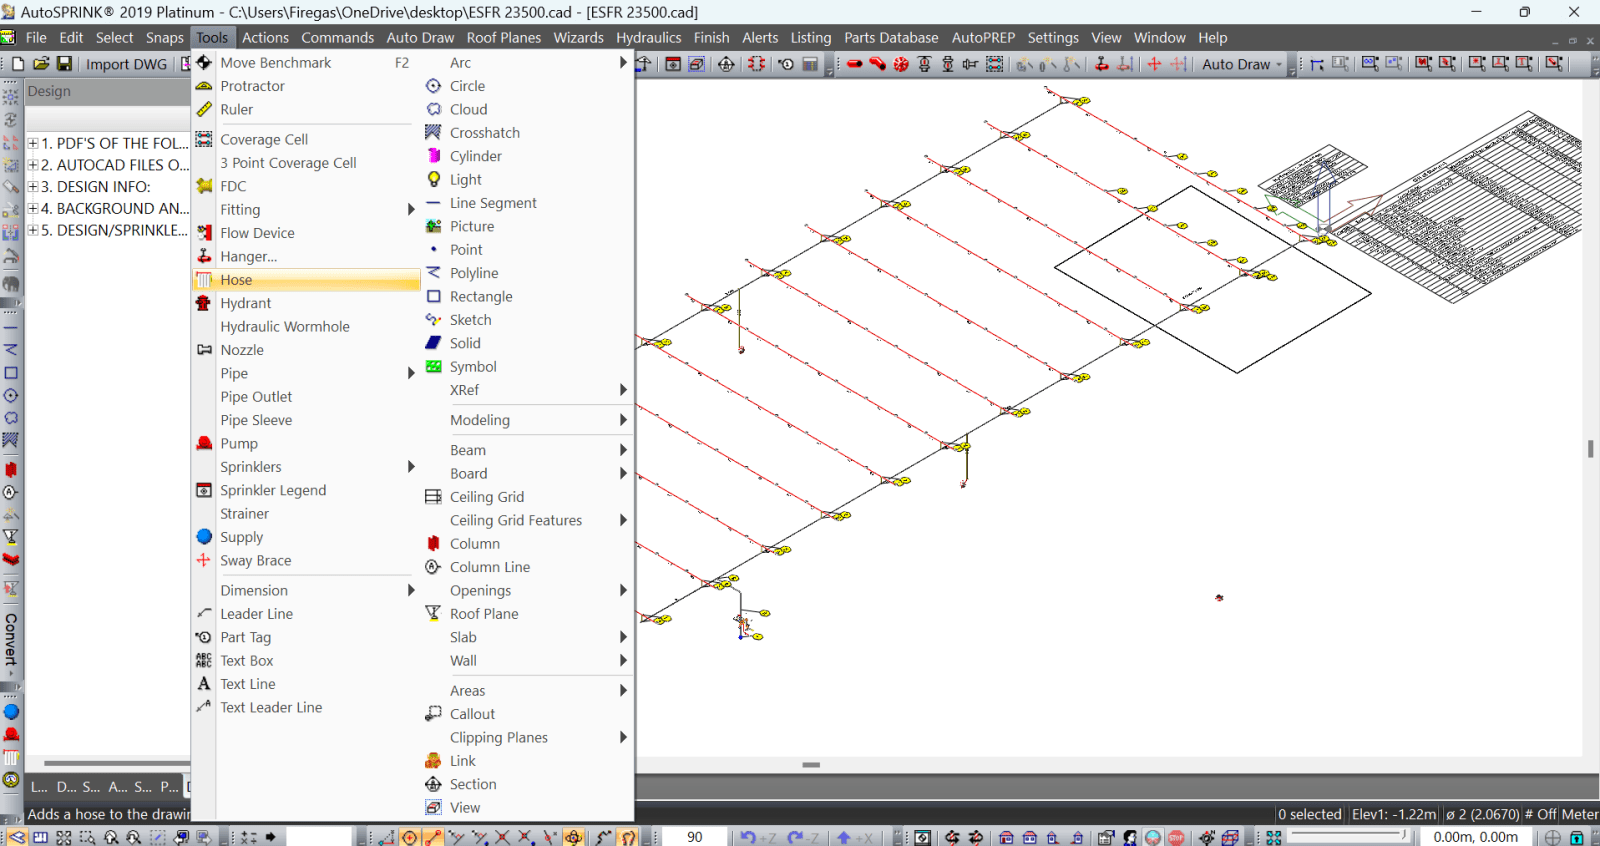
Task: Pick Move Benchmark icon
Action: (204, 62)
